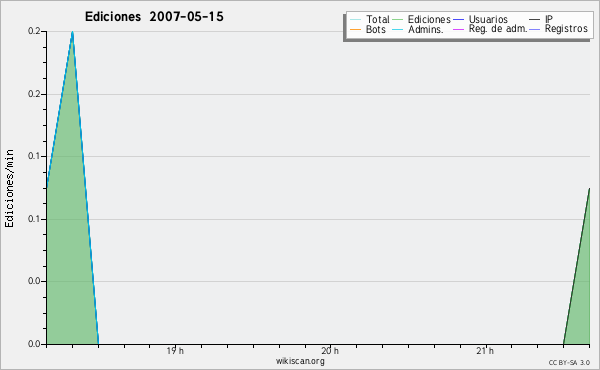Image resolution: width=600 pixels, height=370 pixels.
Task: Click the '19 h' x-axis label
Action: pos(175,350)
